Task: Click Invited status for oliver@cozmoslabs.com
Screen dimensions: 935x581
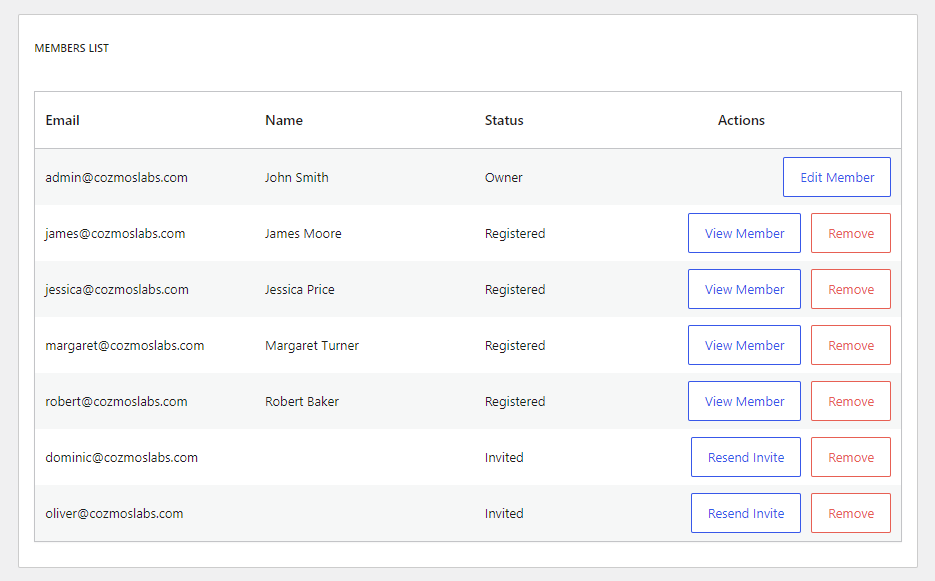Action: click(x=504, y=514)
